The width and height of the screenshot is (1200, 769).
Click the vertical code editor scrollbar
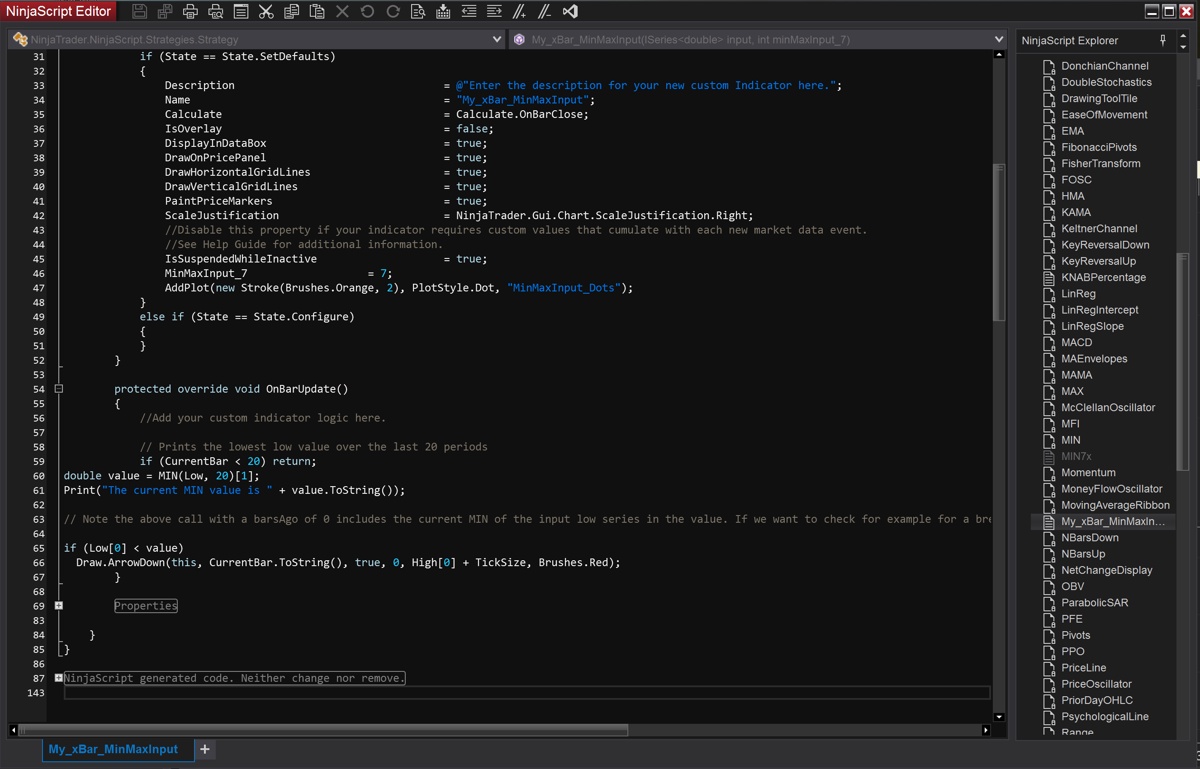998,240
